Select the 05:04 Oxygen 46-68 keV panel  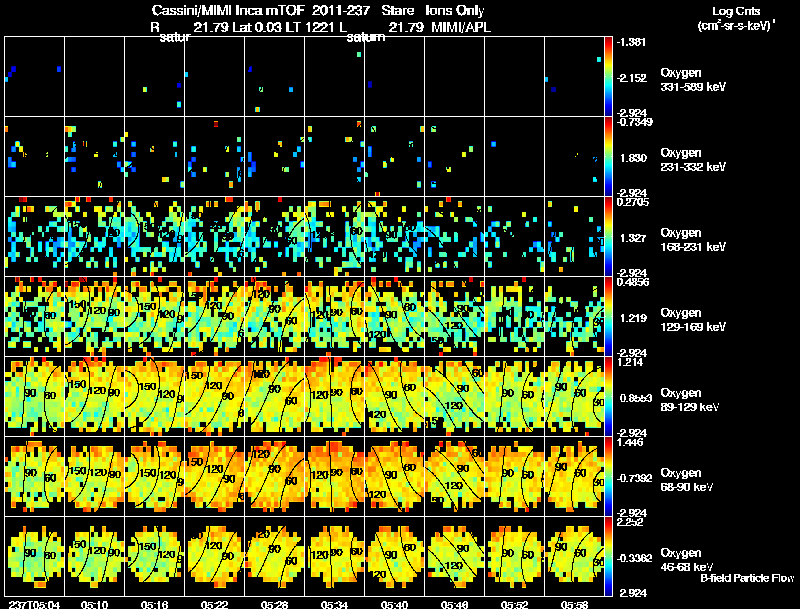coord(35,556)
